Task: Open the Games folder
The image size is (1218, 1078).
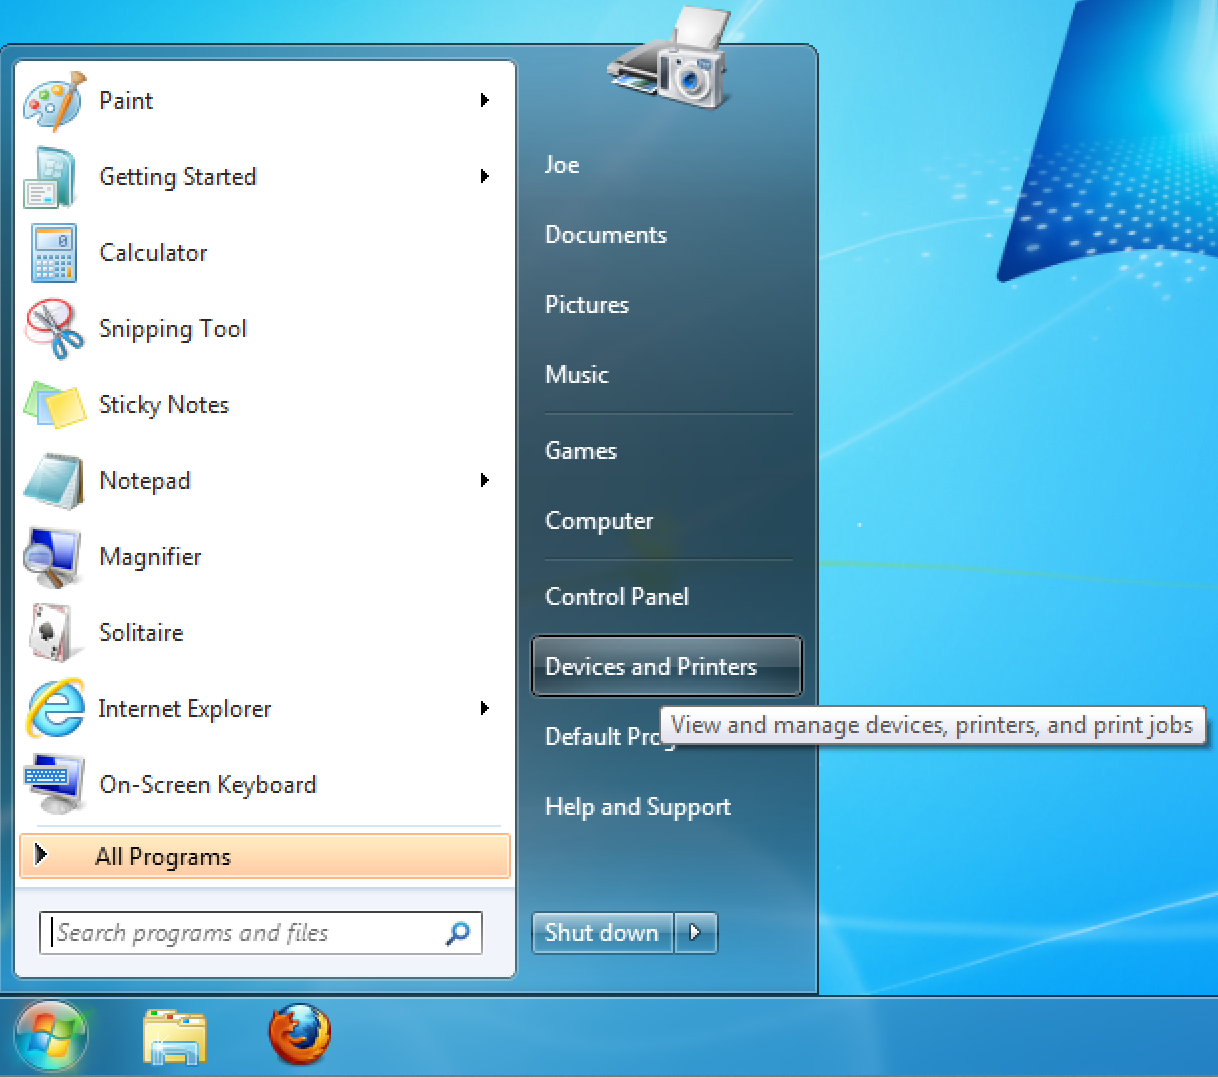Action: tap(581, 451)
